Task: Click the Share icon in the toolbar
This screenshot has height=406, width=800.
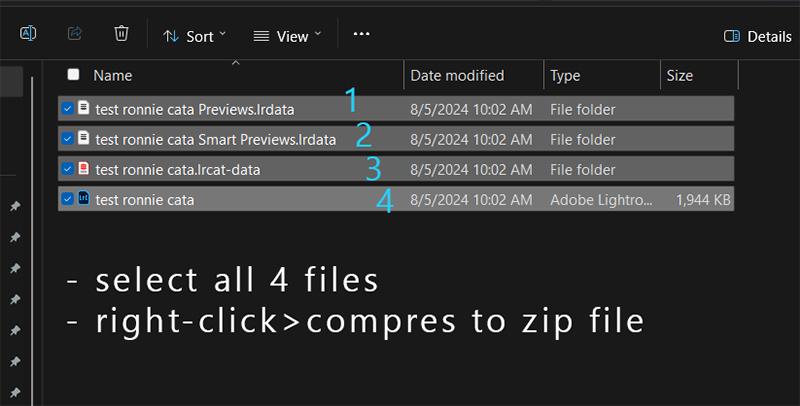Action: (74, 34)
